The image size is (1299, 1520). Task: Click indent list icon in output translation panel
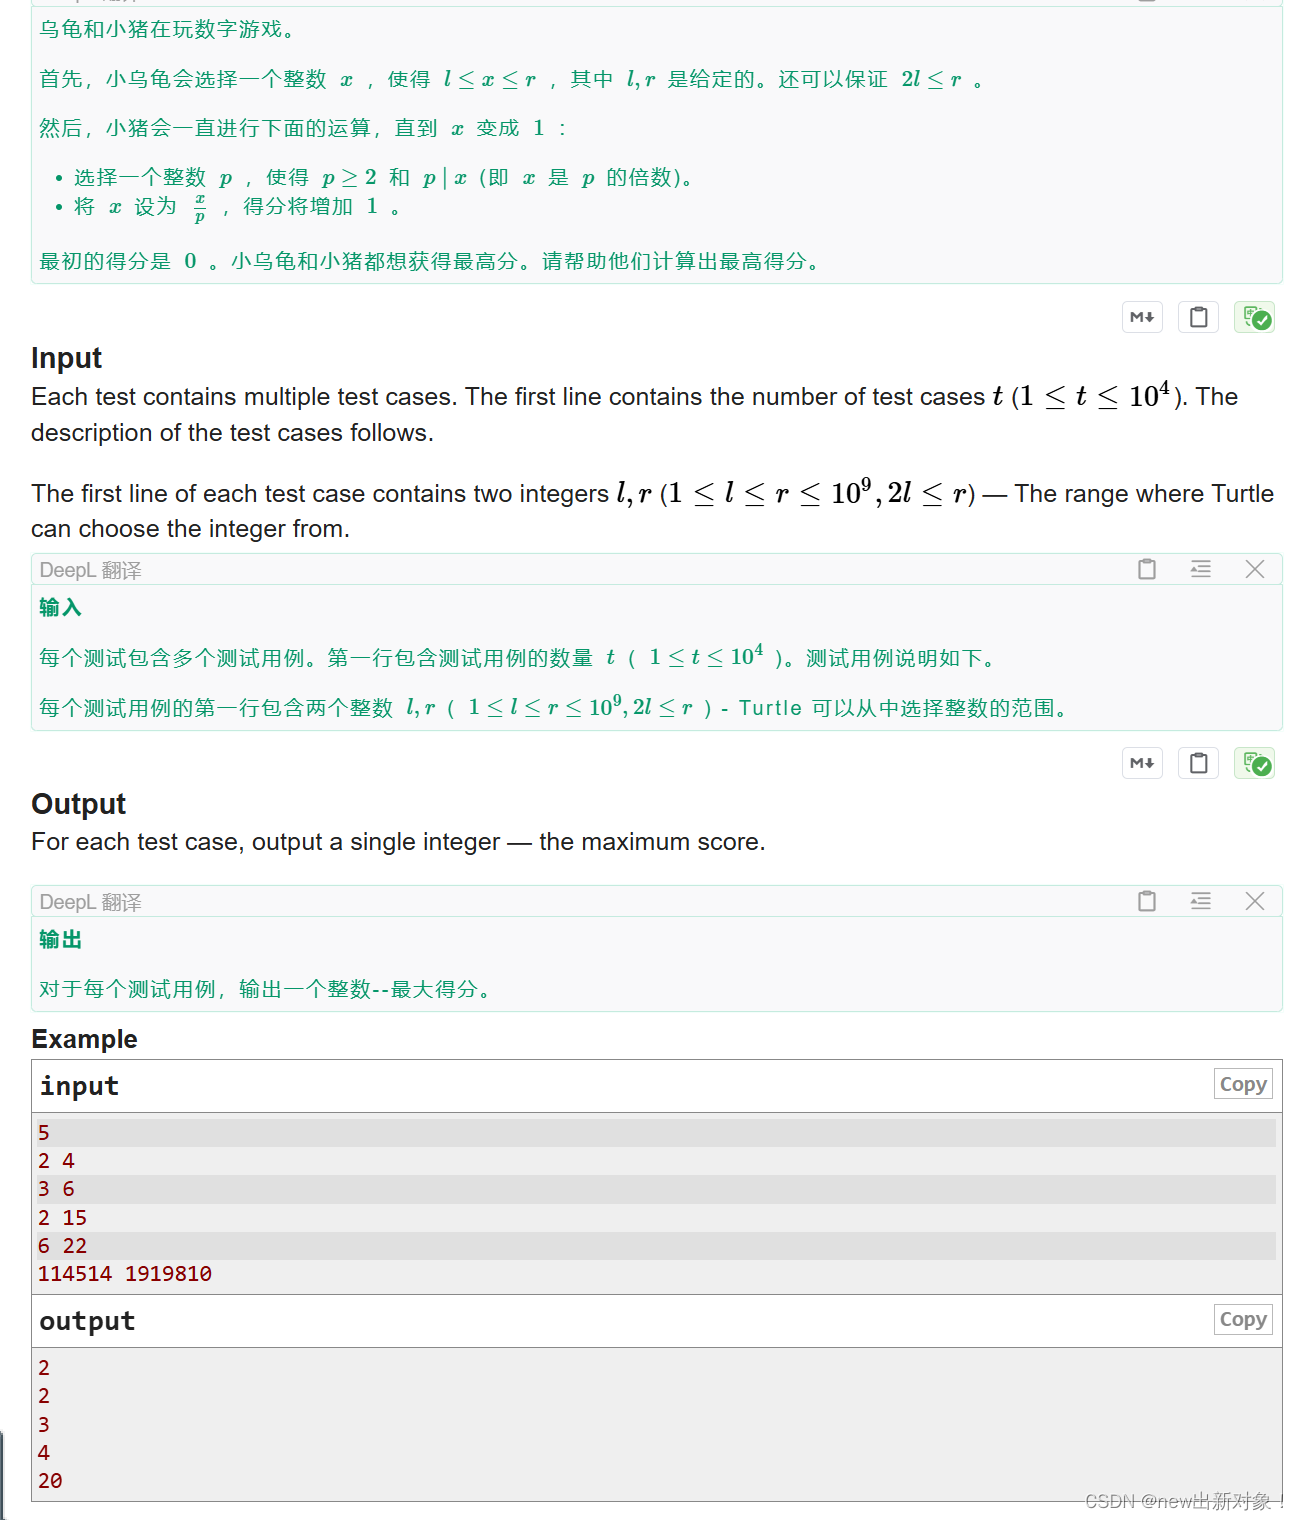tap(1200, 901)
